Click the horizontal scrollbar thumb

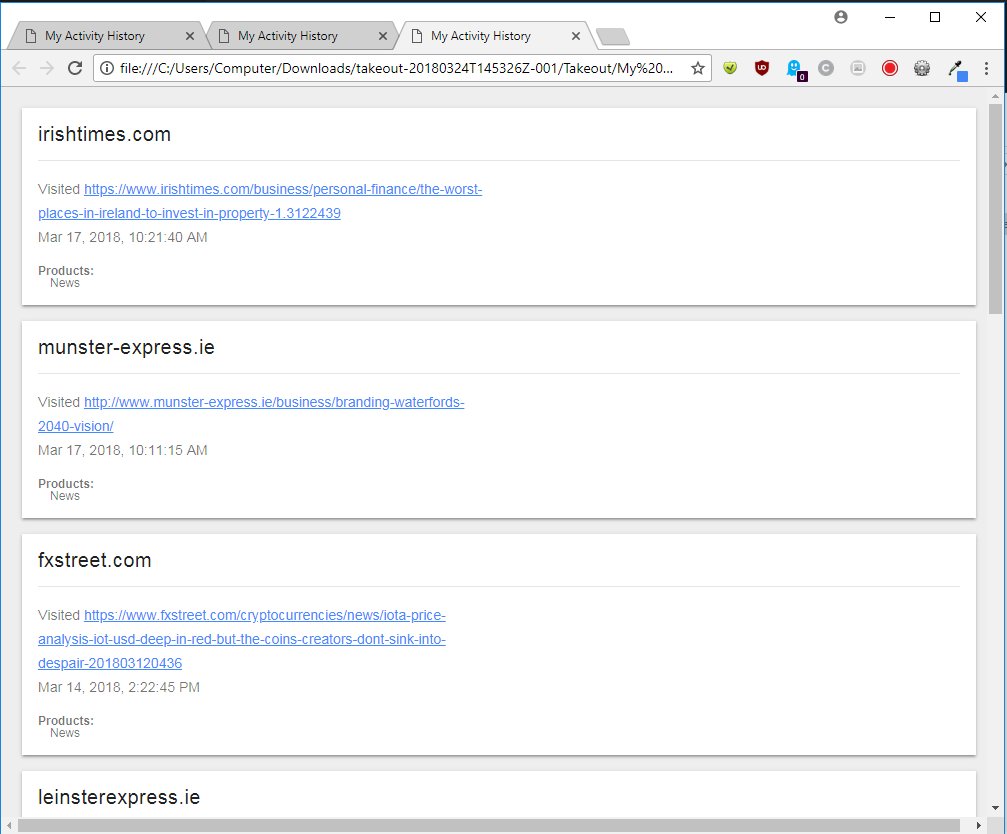[489, 825]
